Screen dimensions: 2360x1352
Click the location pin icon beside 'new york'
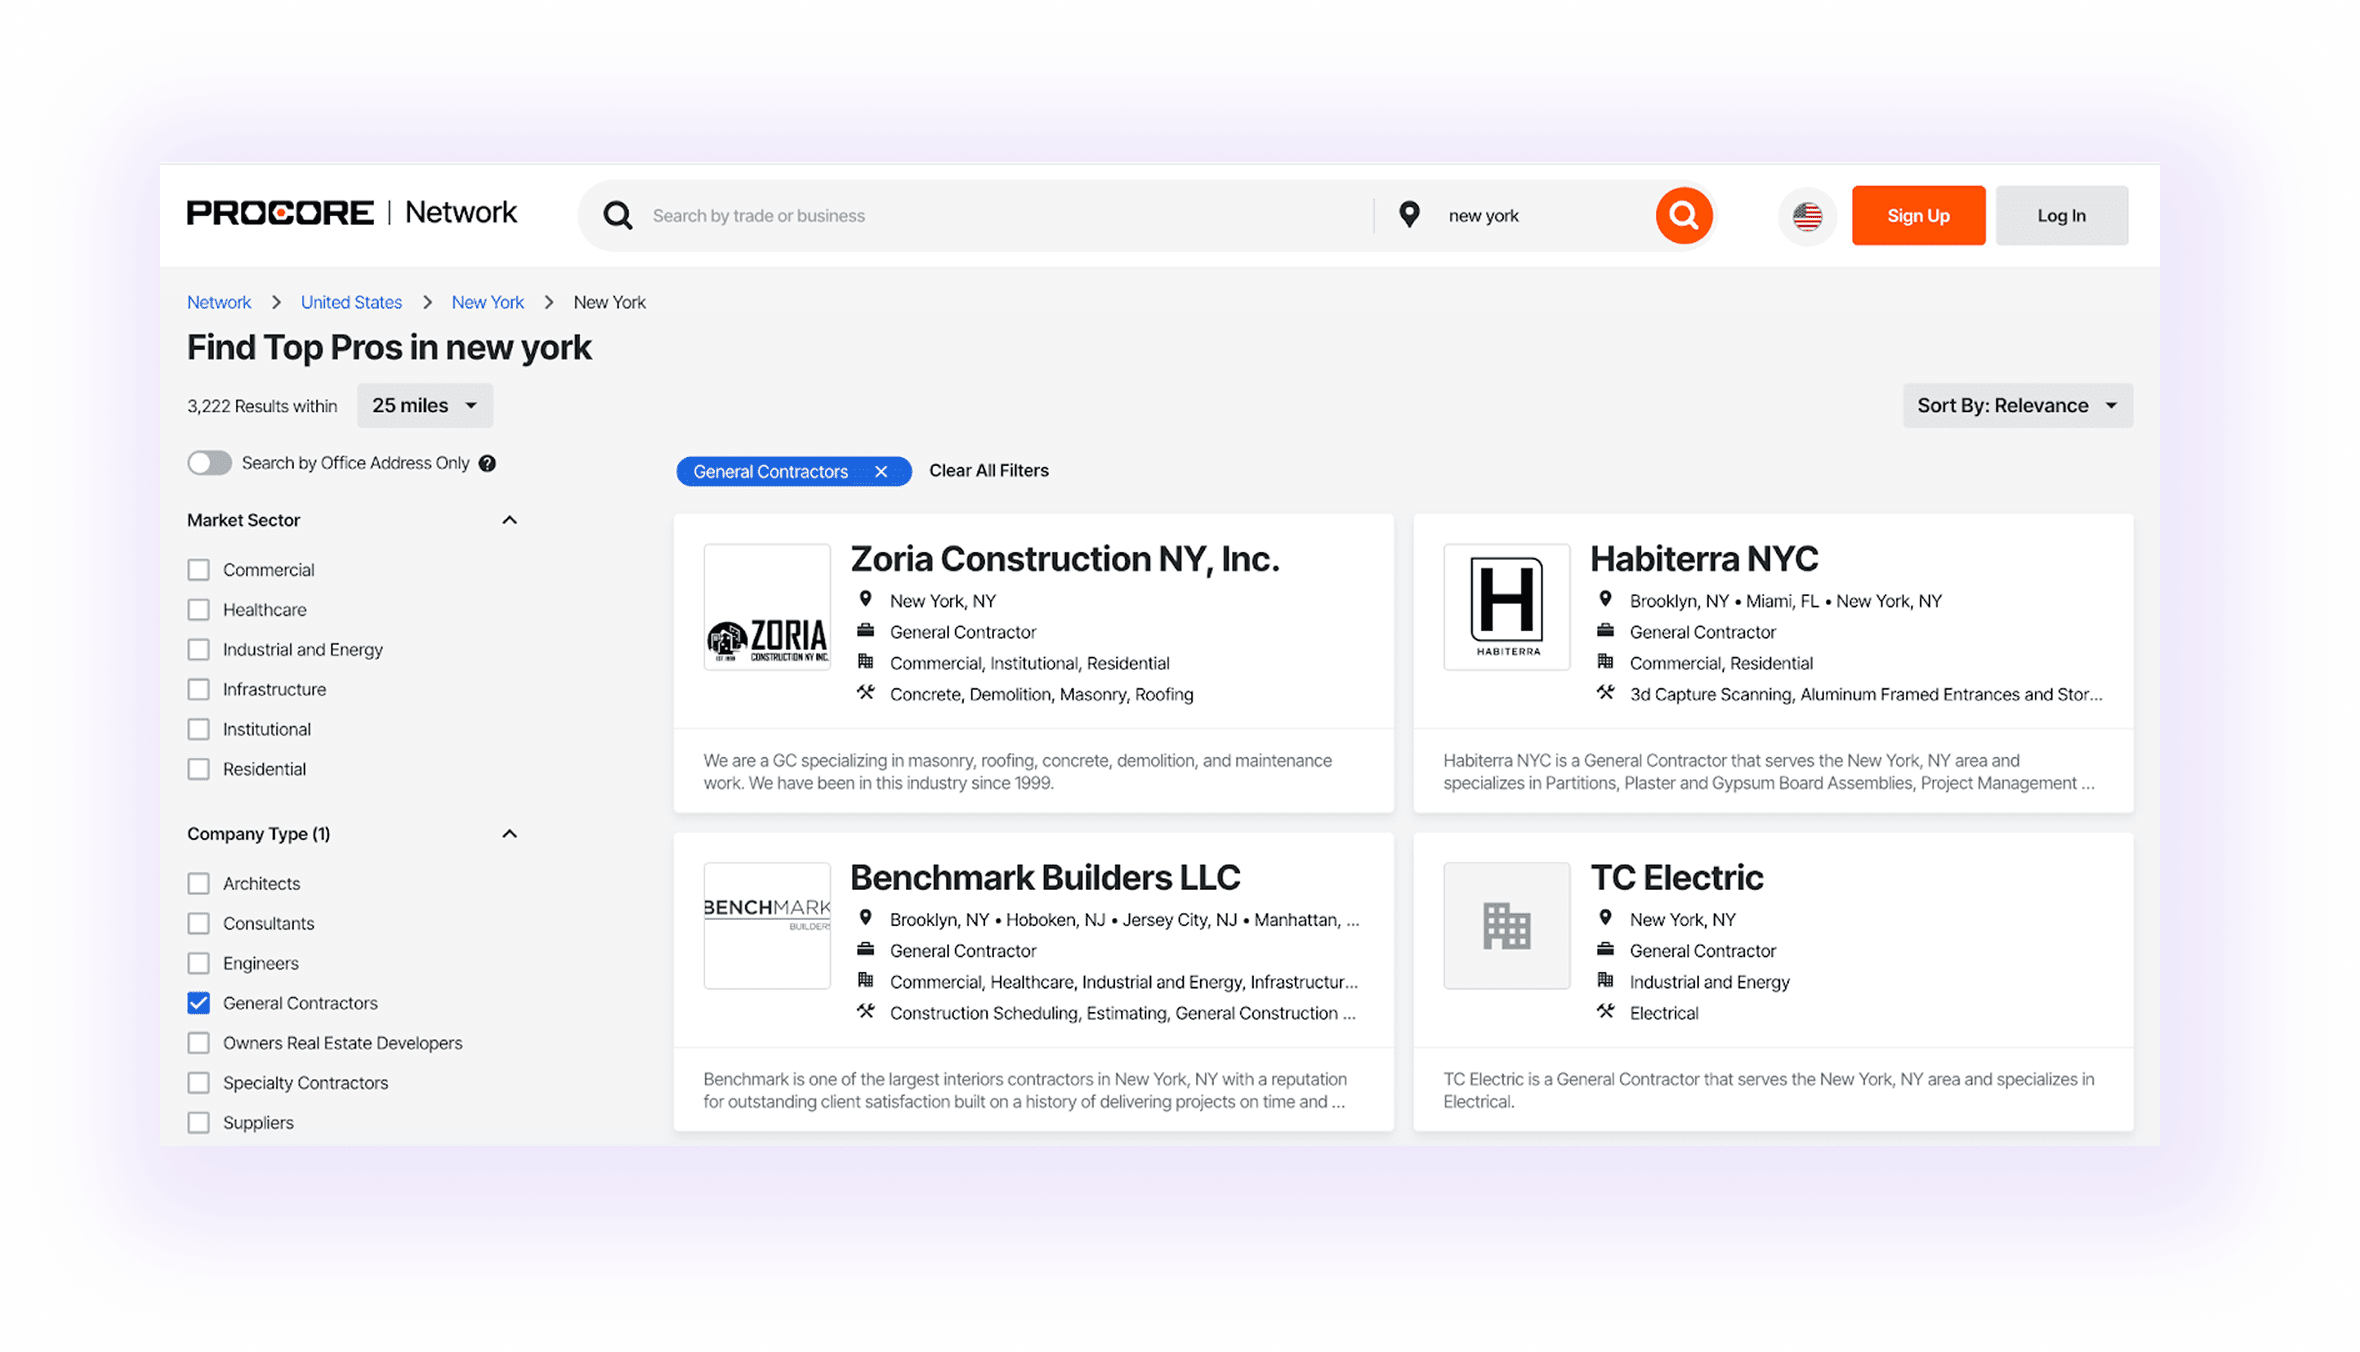[1409, 214]
